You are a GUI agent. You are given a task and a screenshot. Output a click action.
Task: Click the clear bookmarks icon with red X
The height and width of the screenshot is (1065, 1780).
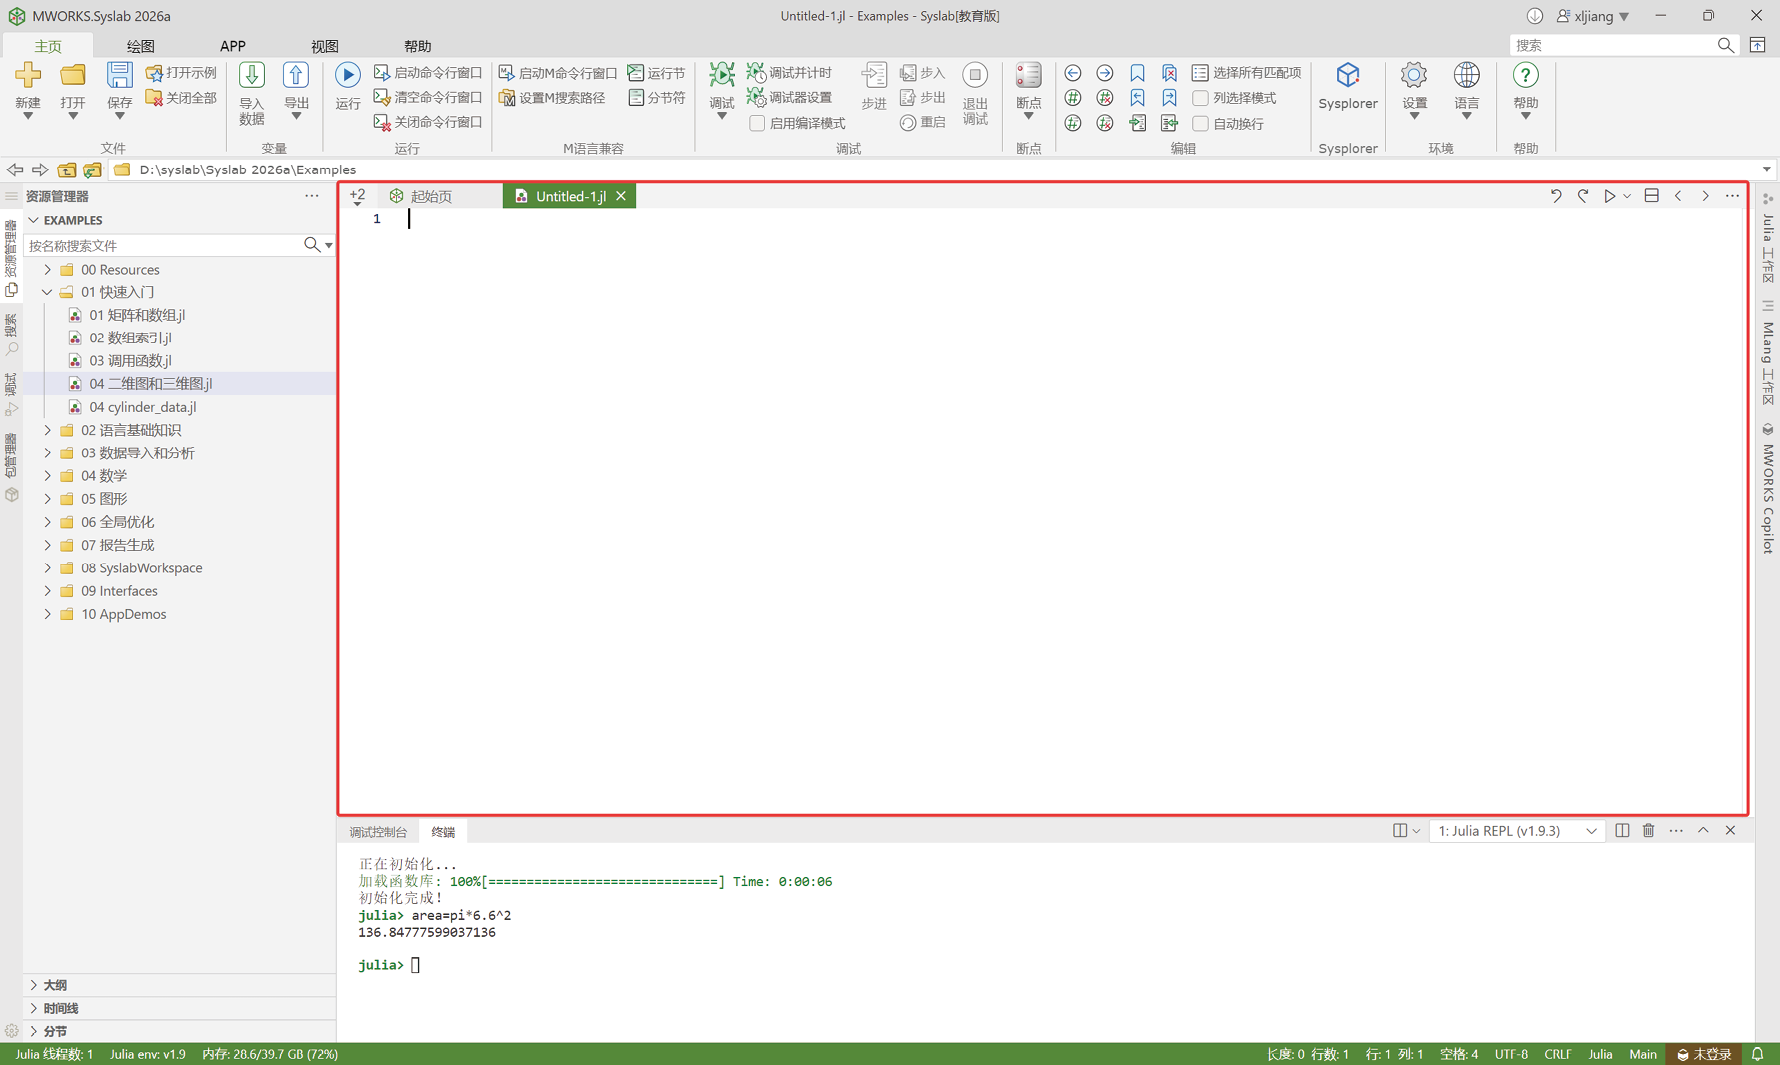pyautogui.click(x=1169, y=73)
